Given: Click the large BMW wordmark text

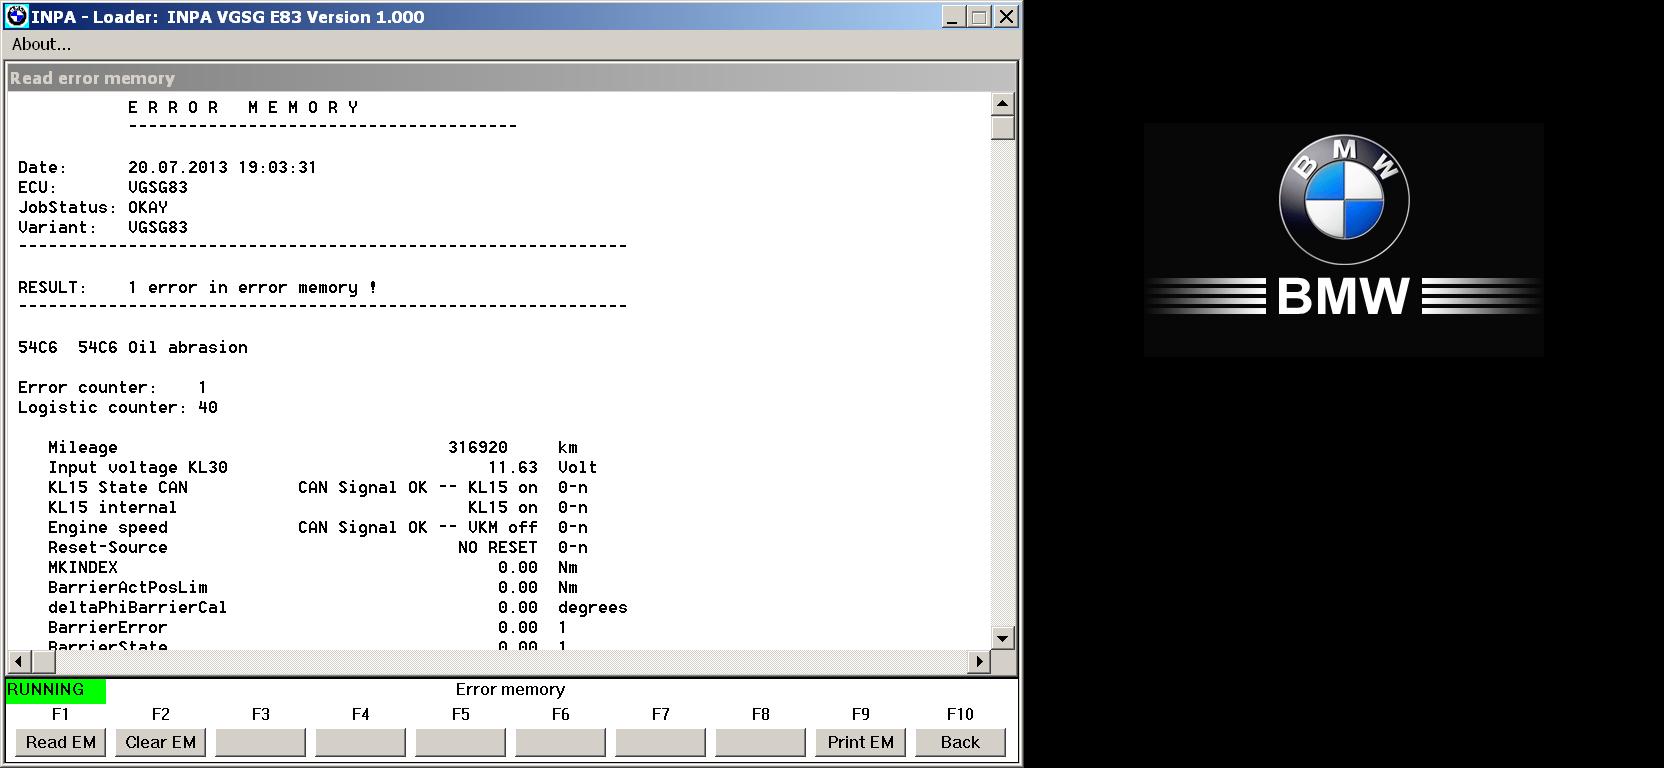Looking at the screenshot, I should click(x=1343, y=297).
